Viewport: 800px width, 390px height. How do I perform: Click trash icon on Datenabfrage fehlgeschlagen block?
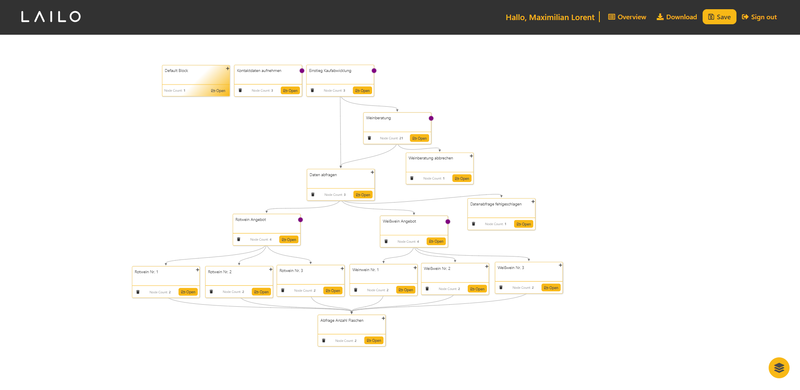(x=473, y=224)
